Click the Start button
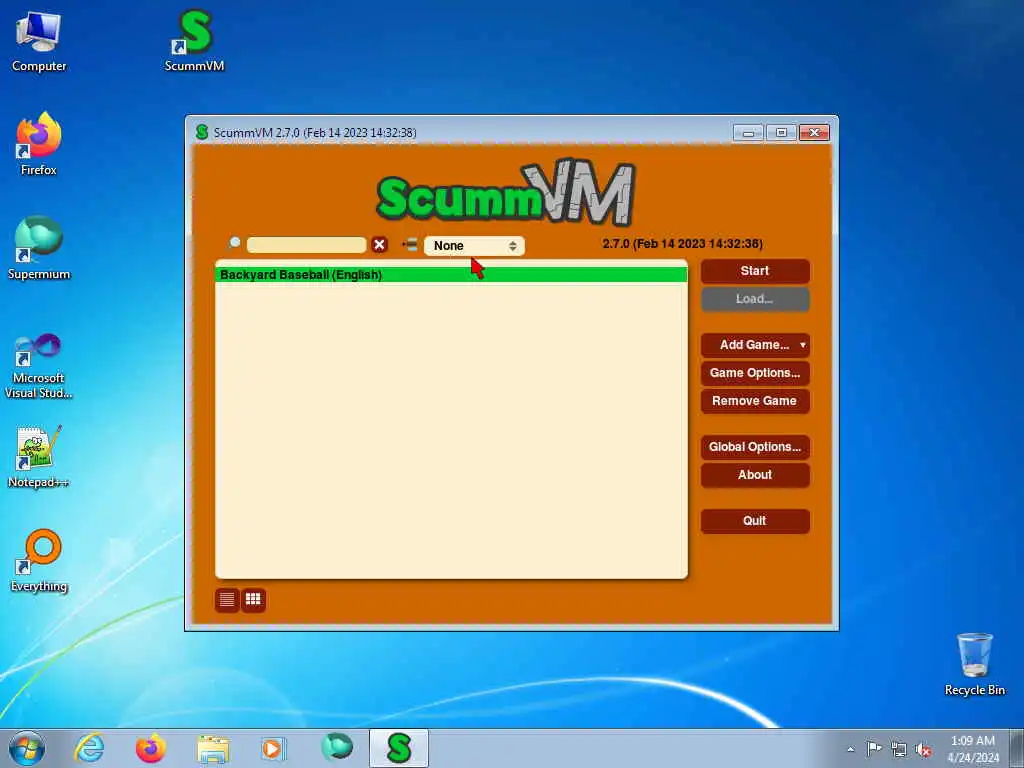Viewport: 1024px width, 768px height. click(755, 271)
